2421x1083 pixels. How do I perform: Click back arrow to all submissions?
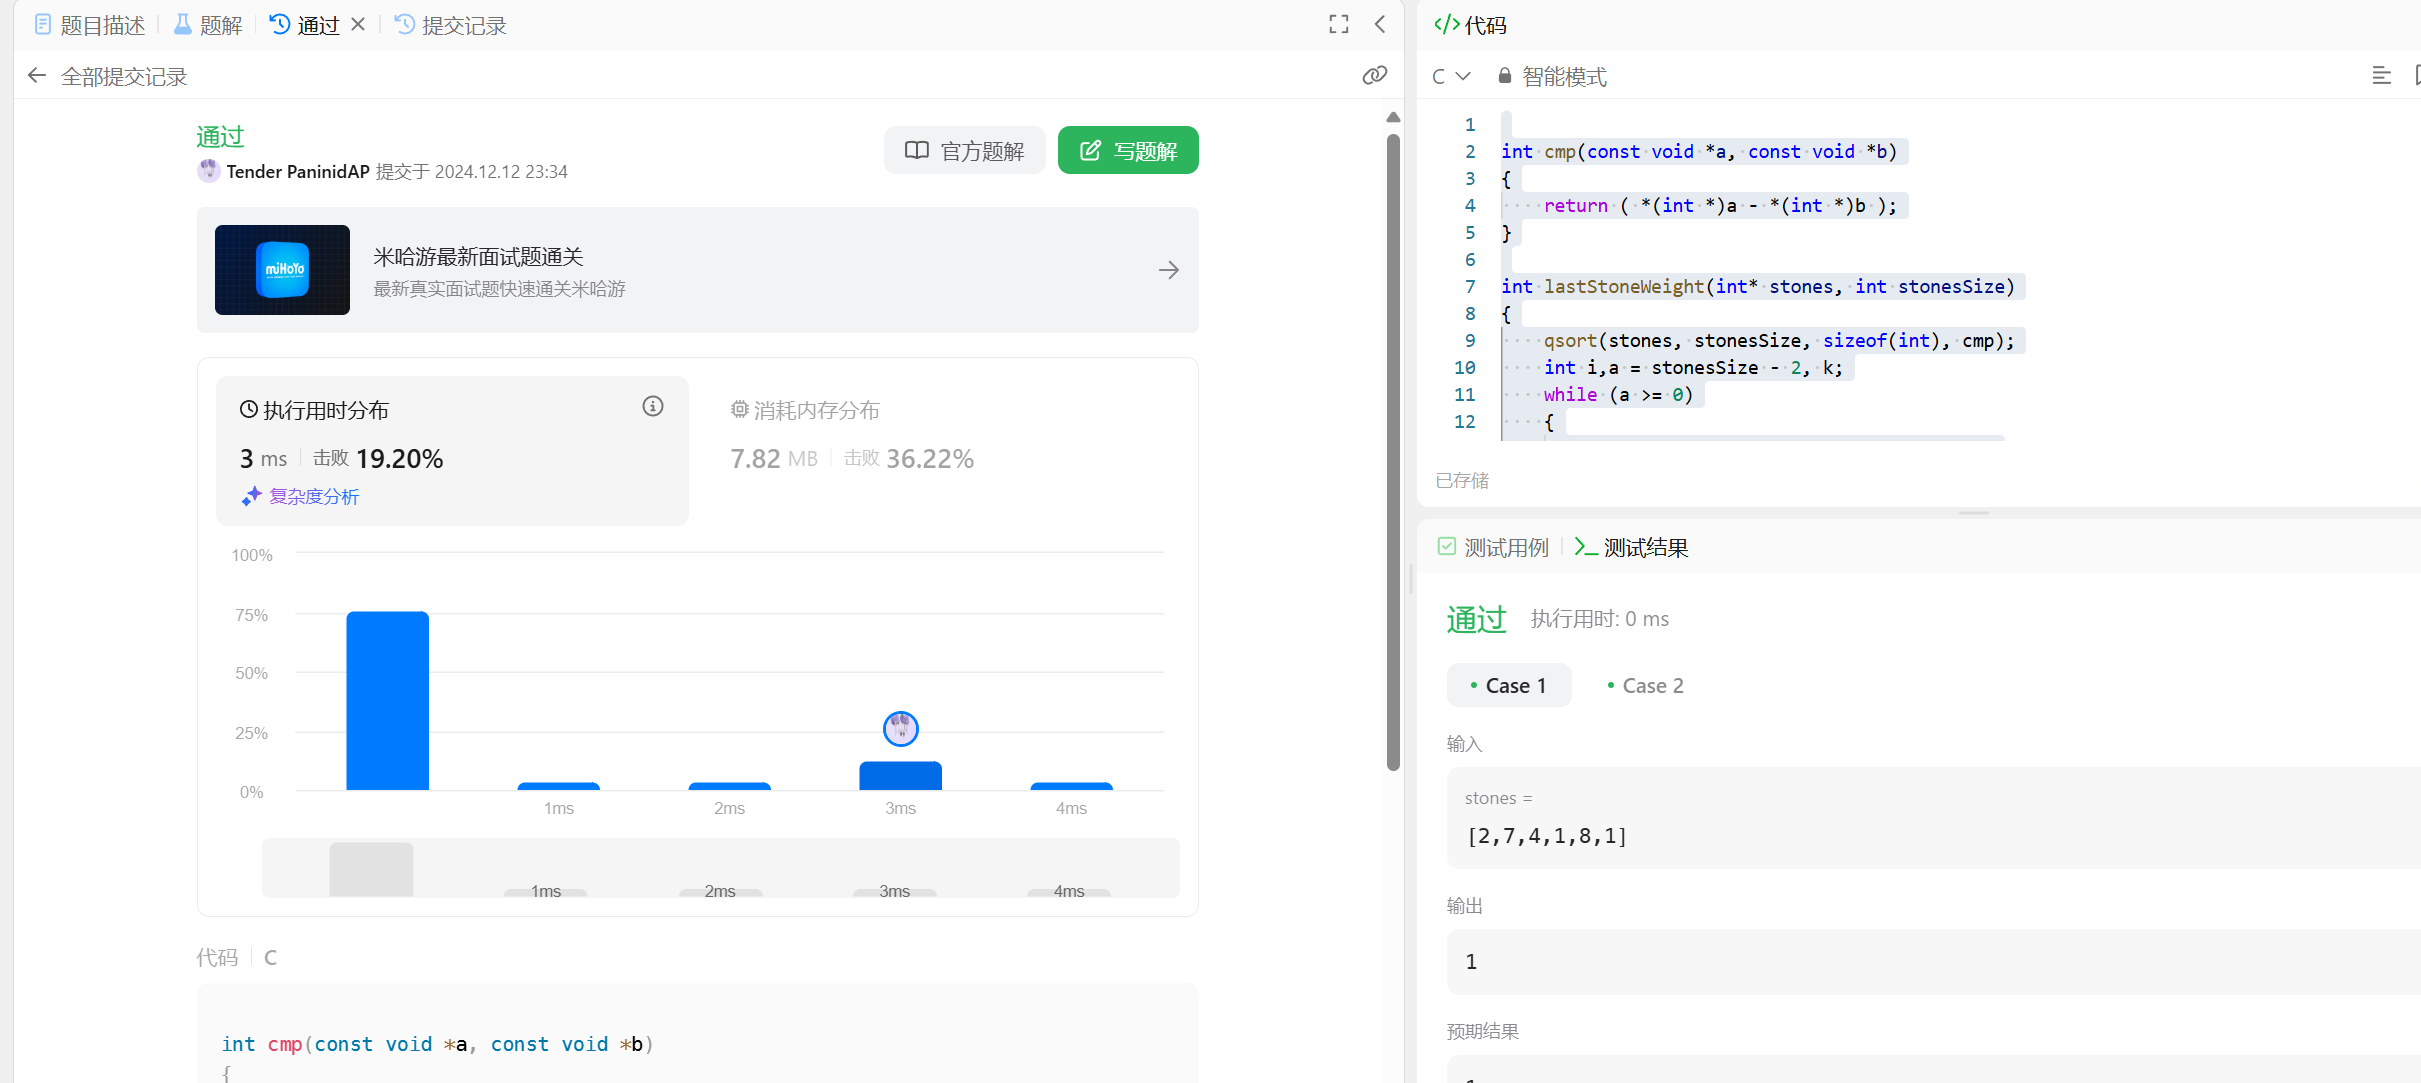tap(37, 76)
